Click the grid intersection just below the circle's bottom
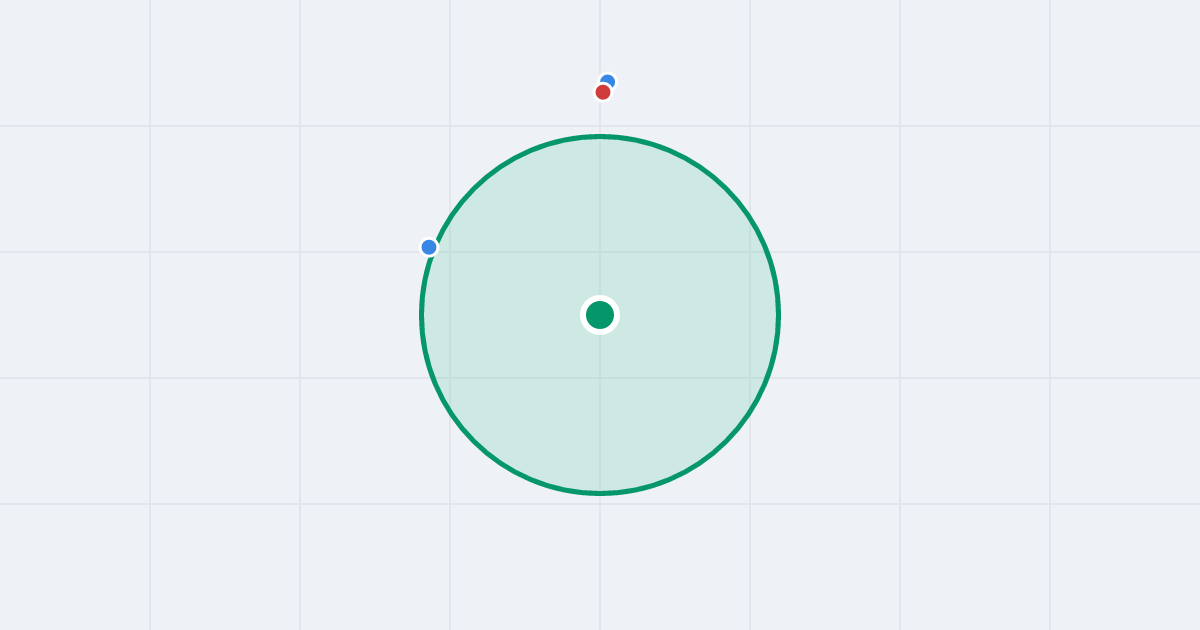 tap(600, 504)
